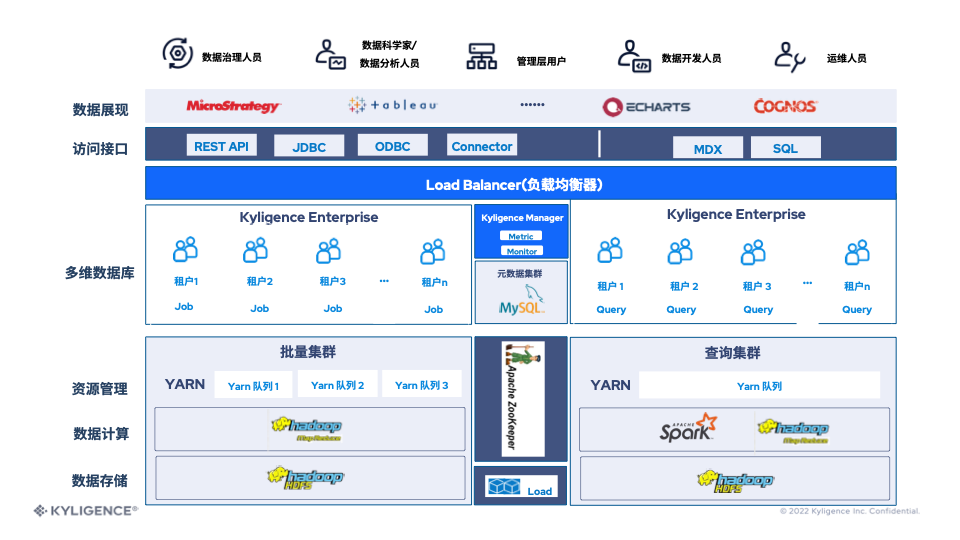Image resolution: width=960 pixels, height=540 pixels.
Task: Click the MDX box
Action: (x=708, y=149)
